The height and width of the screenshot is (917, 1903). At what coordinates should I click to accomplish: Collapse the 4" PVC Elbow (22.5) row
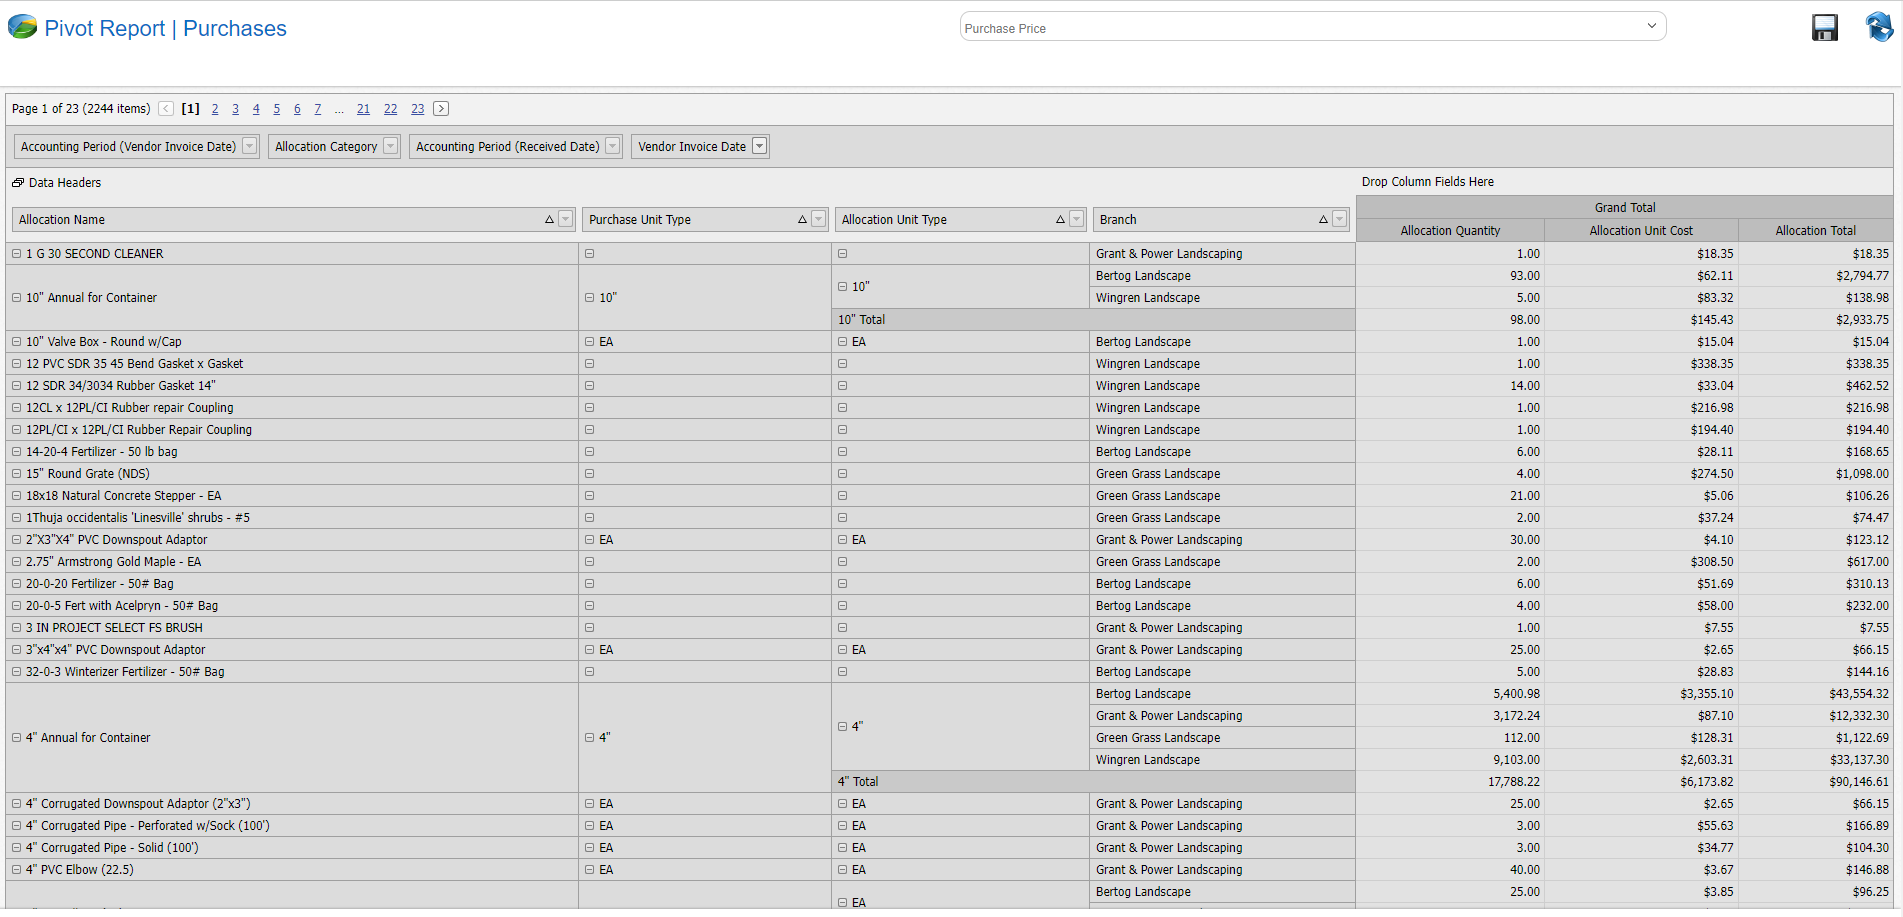coord(16,870)
